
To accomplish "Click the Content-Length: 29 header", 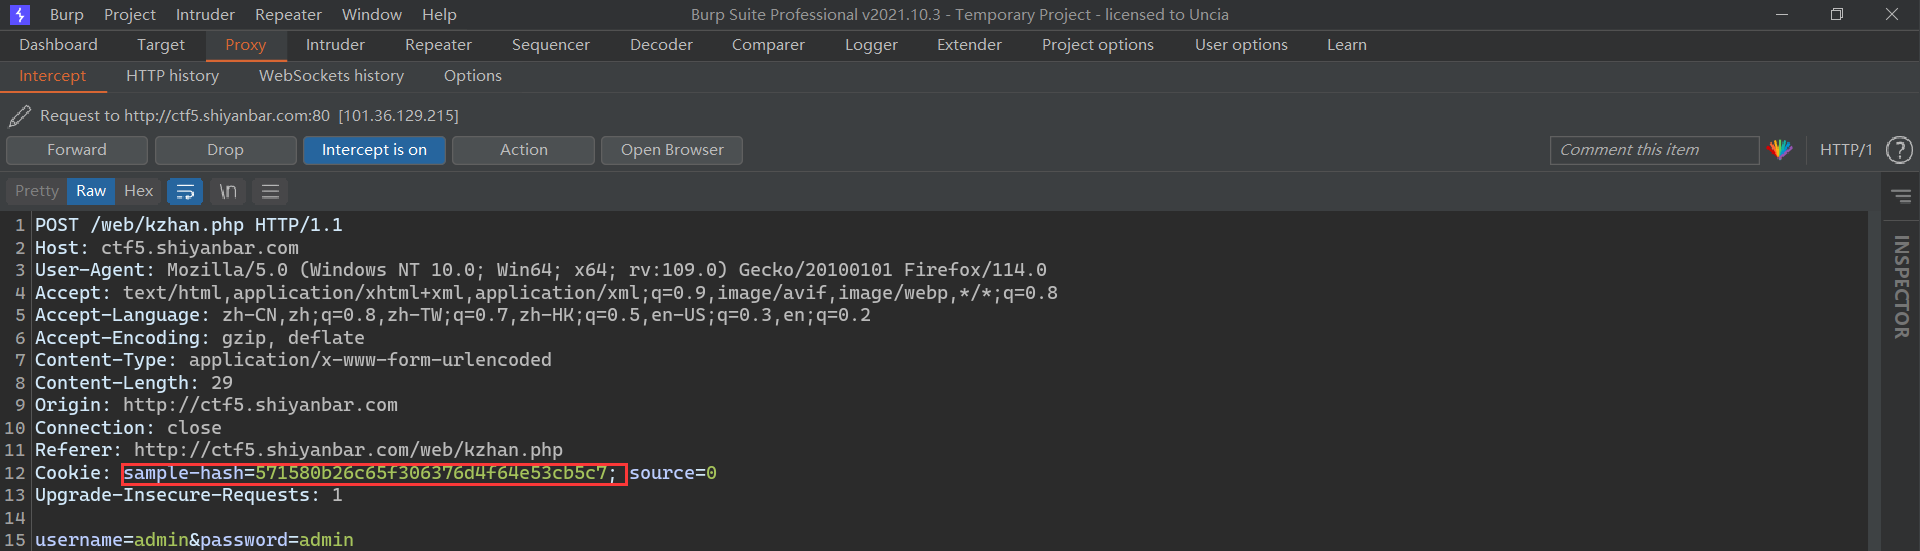I will point(134,383).
